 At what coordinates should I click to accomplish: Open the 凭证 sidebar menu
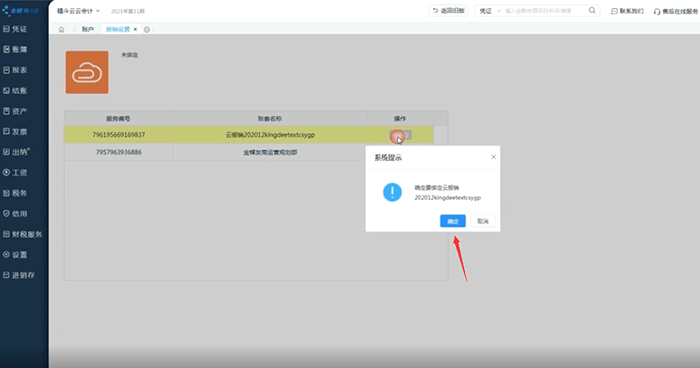click(15, 29)
